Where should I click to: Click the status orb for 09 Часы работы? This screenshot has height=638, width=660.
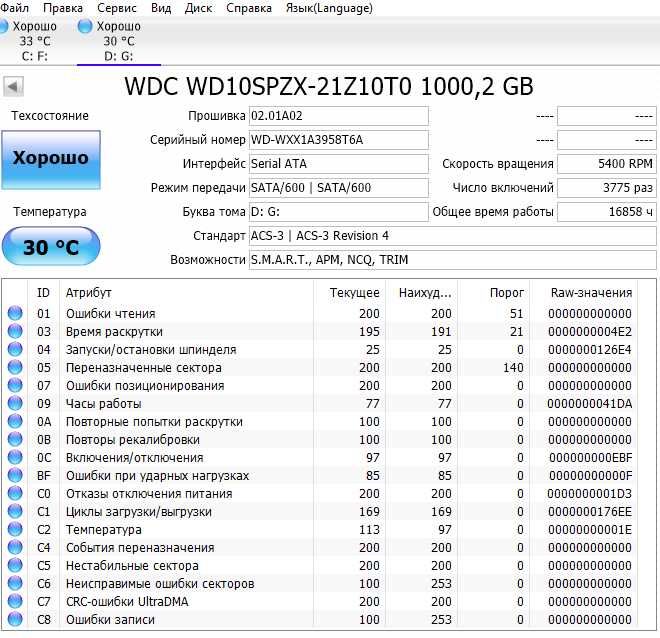click(x=15, y=403)
